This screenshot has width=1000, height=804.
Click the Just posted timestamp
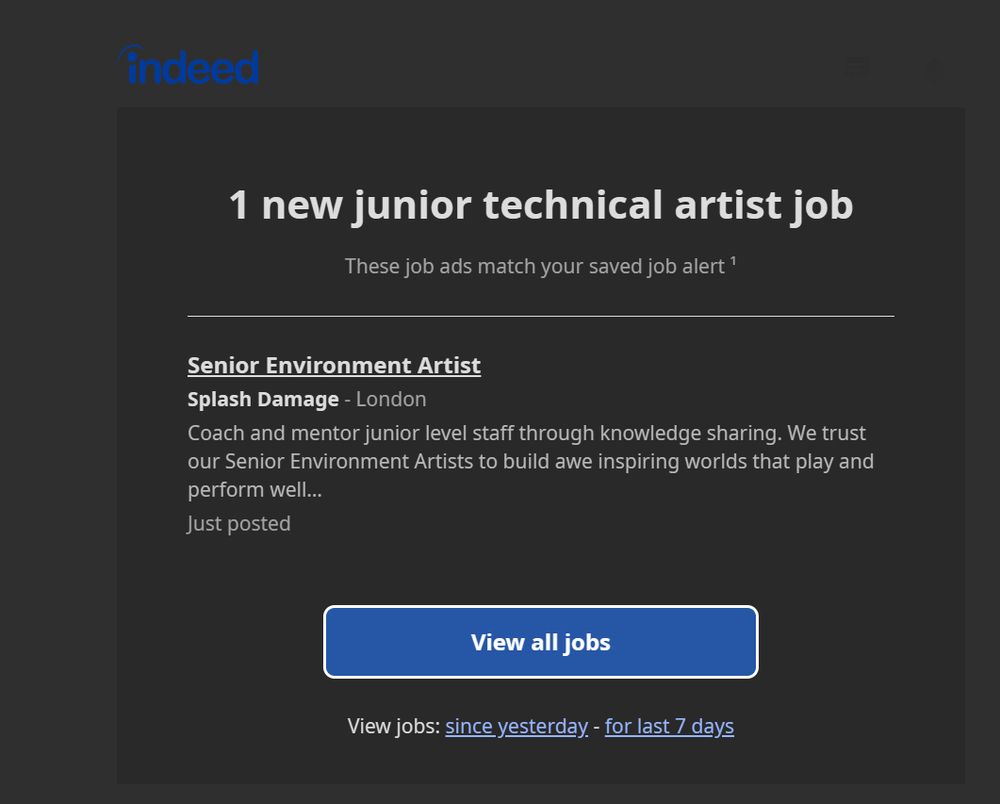coord(239,523)
